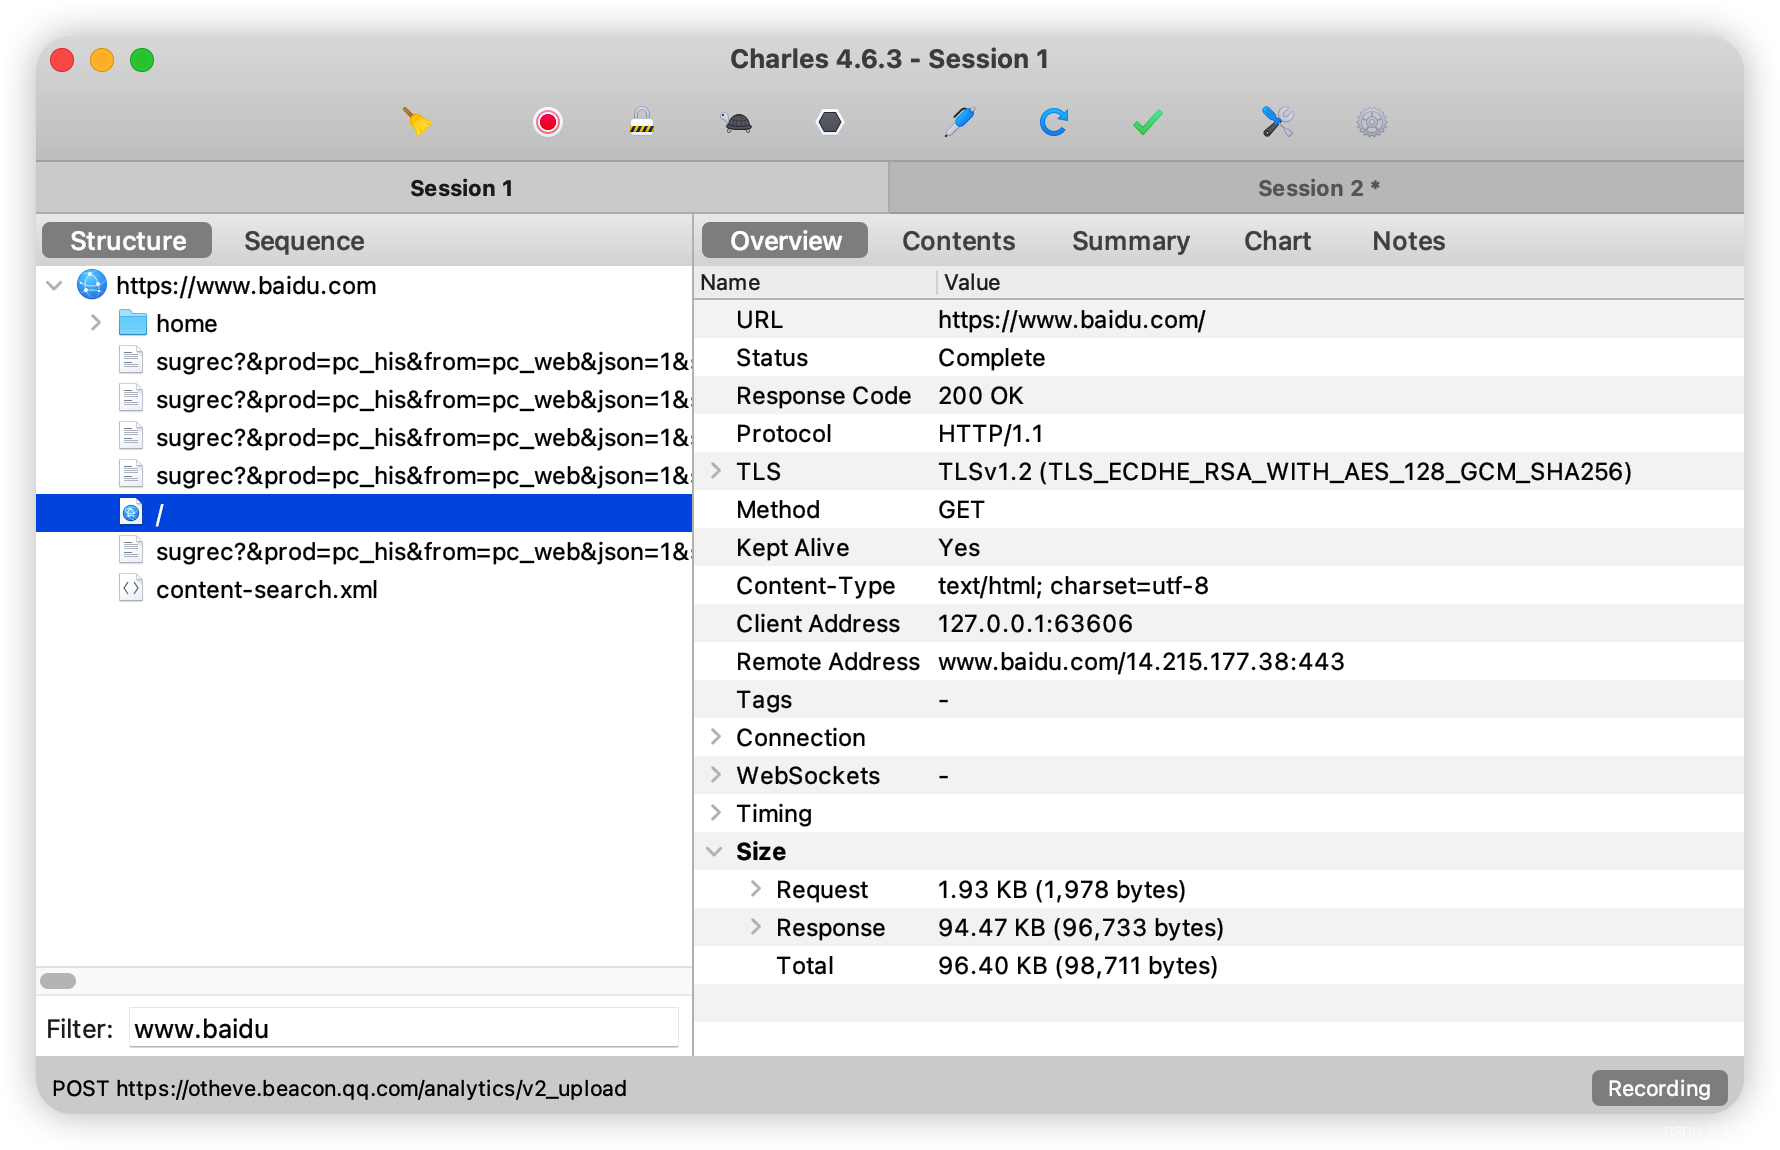The image size is (1780, 1150).
Task: Click the Status Complete value
Action: [992, 358]
